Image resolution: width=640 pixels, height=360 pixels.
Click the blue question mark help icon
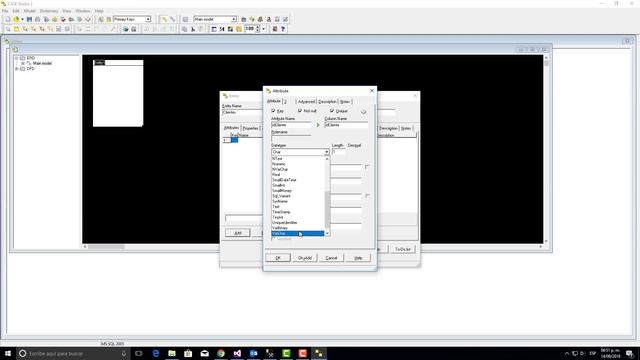coord(283,29)
